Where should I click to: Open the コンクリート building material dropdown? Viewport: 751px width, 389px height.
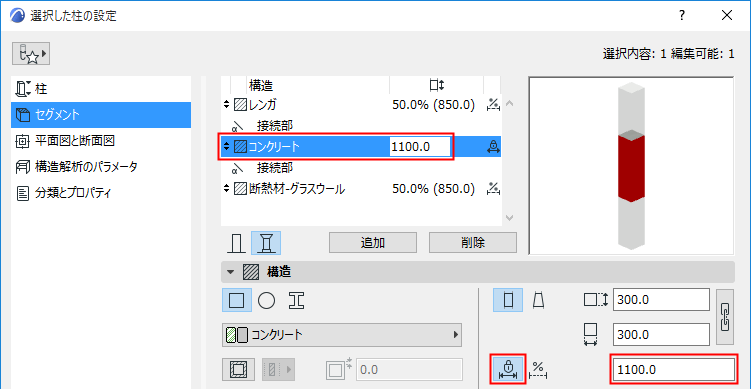tap(342, 335)
